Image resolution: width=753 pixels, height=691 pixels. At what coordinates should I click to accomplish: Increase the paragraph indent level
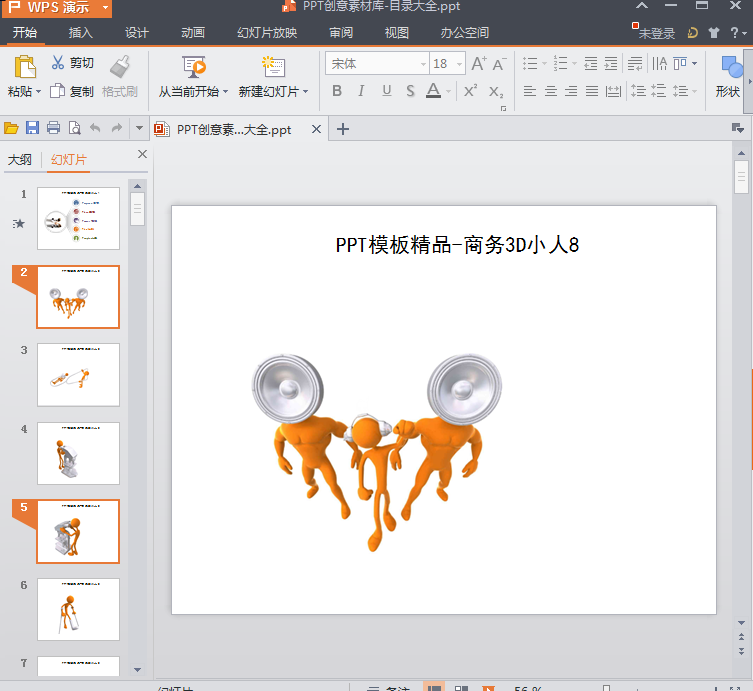[611, 63]
